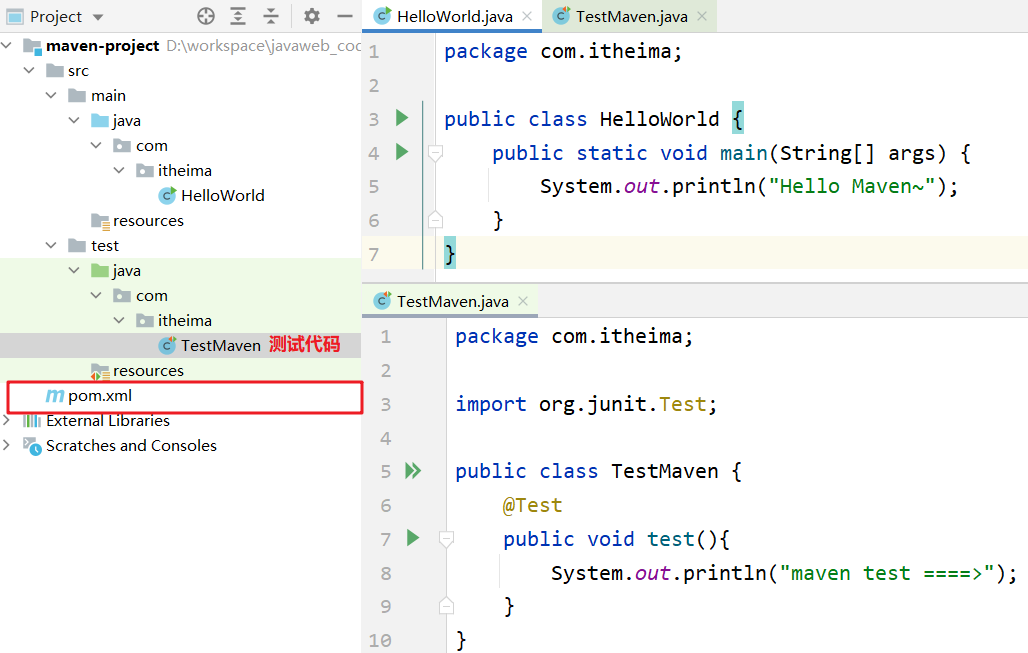The image size is (1028, 653).
Task: Collapse the test folder node
Action: click(x=53, y=245)
